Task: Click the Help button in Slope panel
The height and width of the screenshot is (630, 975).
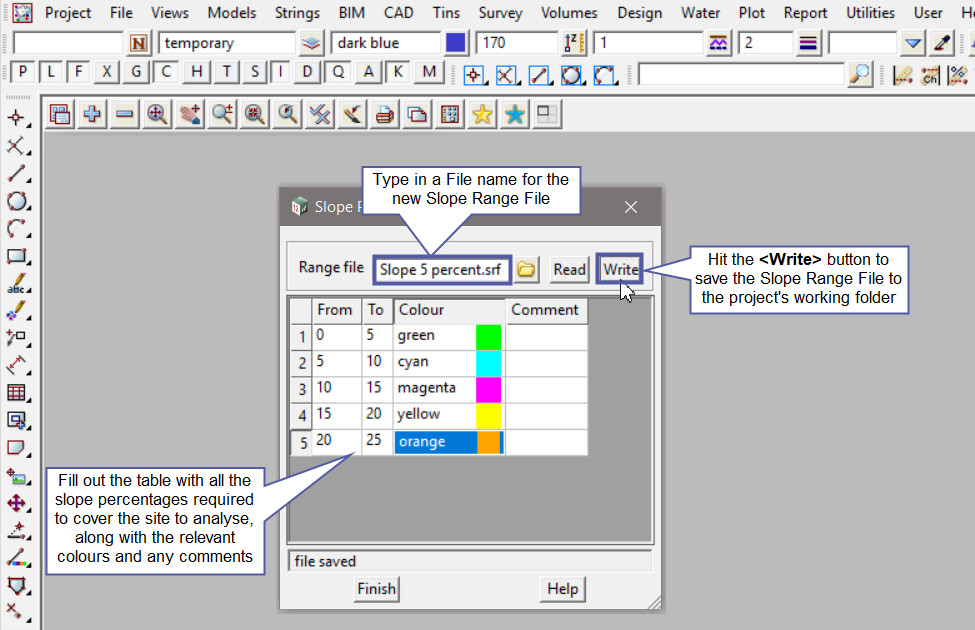Action: click(x=562, y=588)
